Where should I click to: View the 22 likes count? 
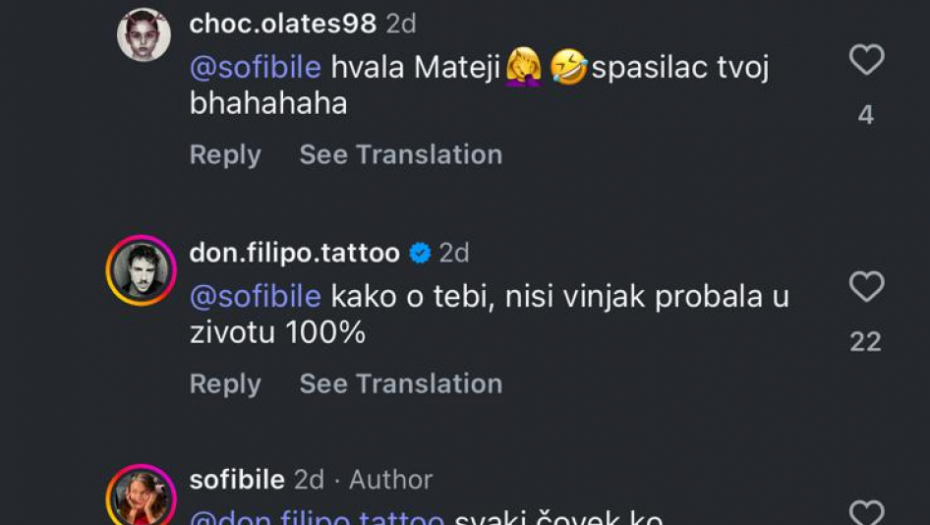pyautogui.click(x=865, y=342)
